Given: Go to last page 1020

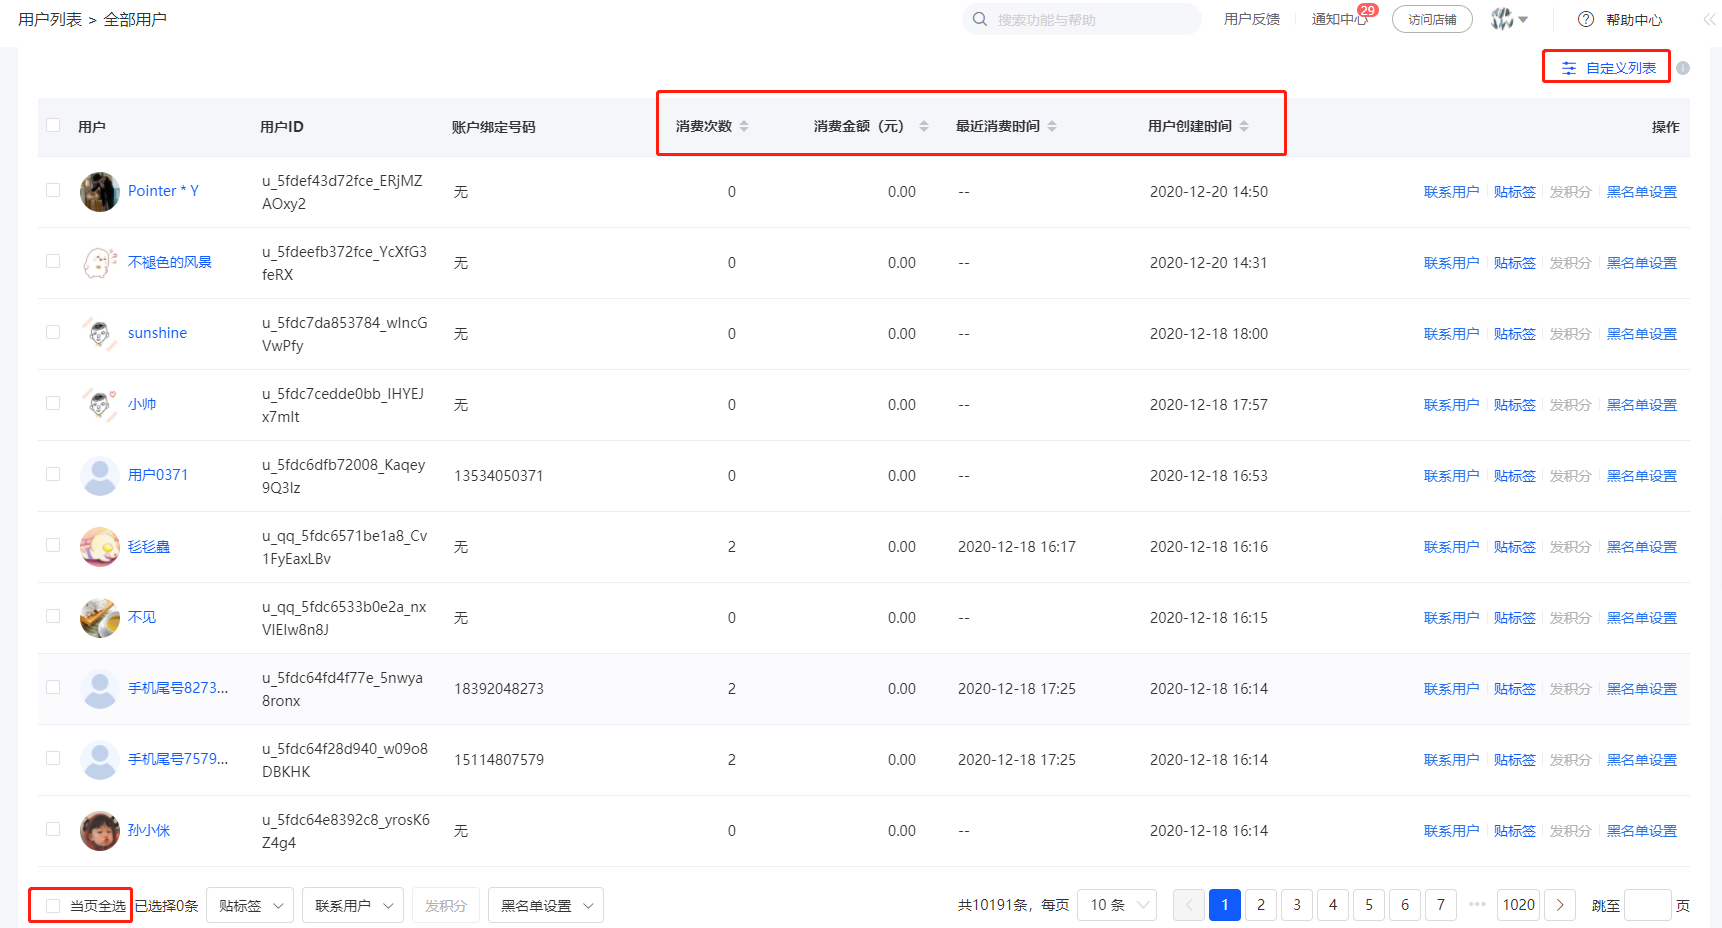Looking at the screenshot, I should 1518,905.
